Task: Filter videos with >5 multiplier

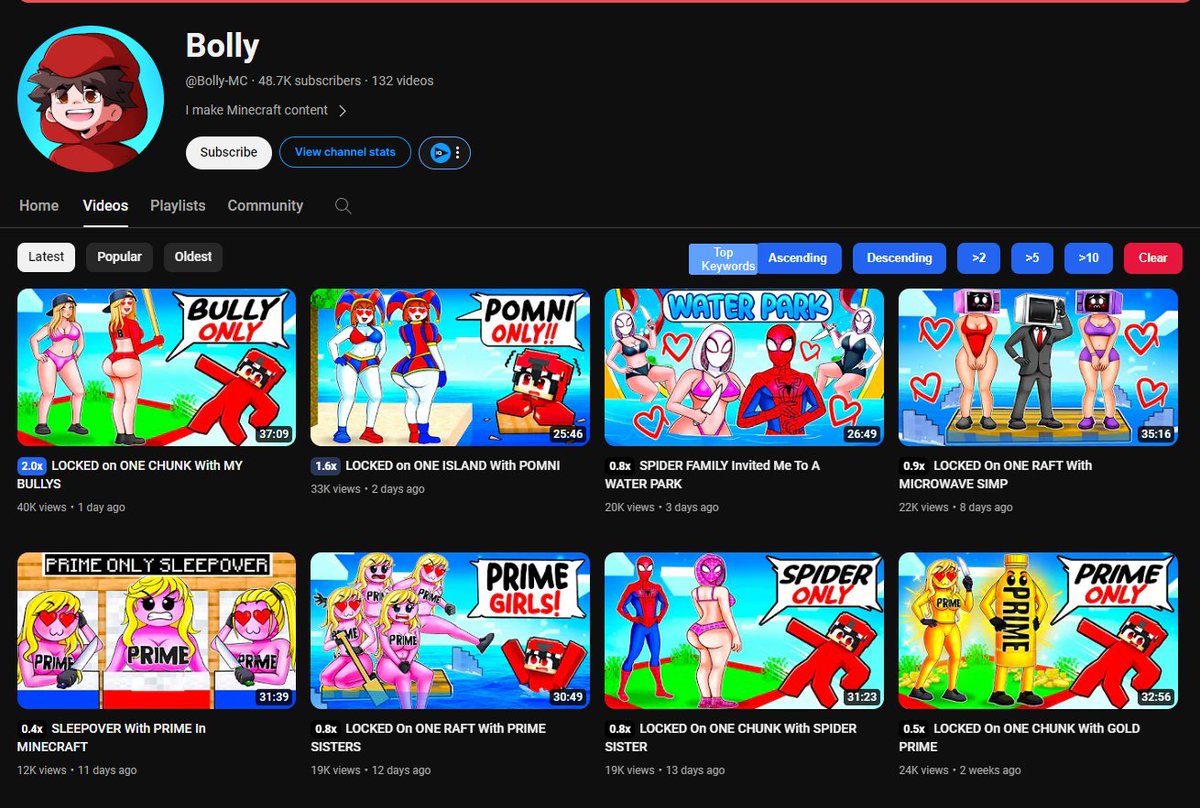Action: tap(1032, 258)
